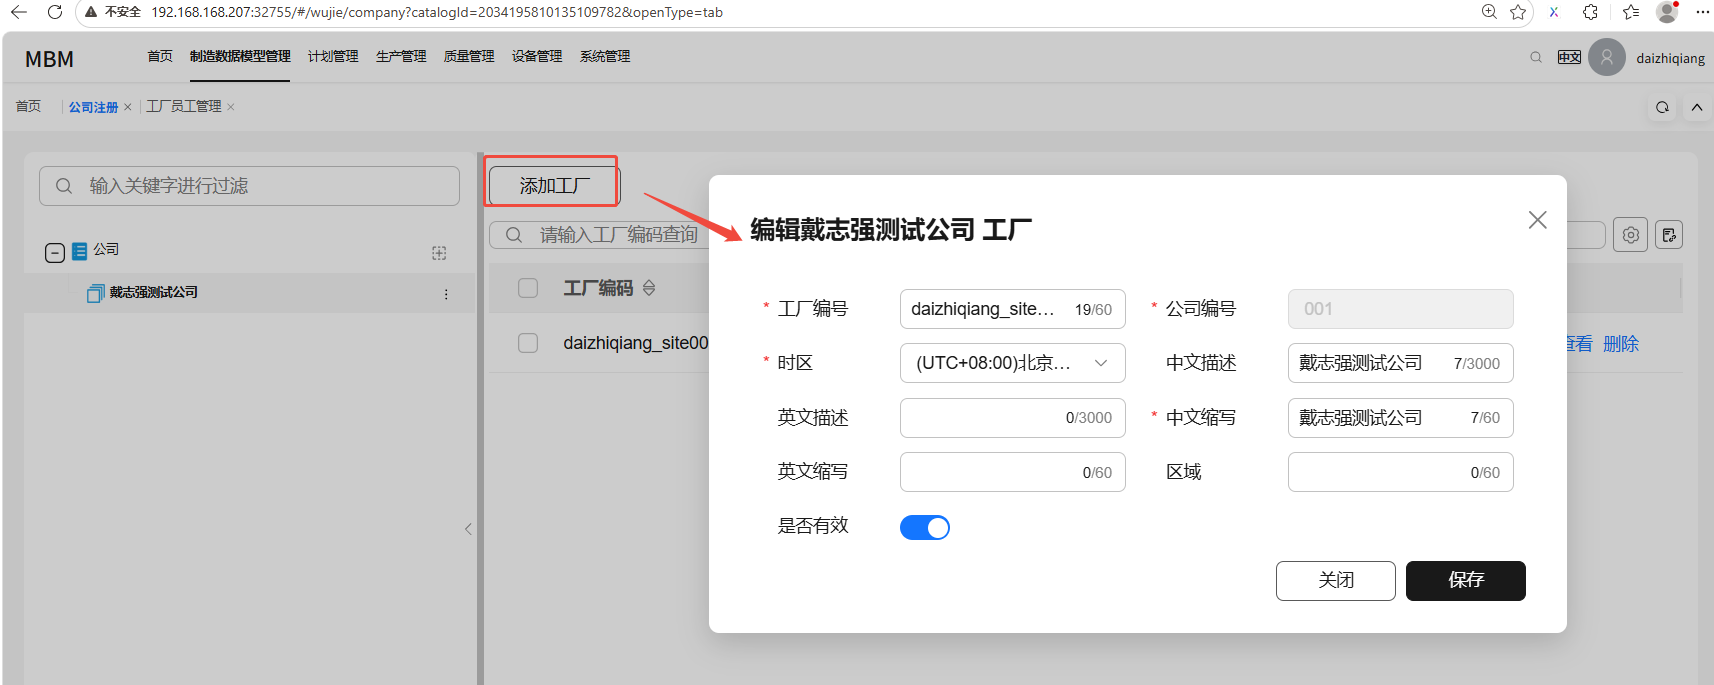
Task: Click the 保存 button
Action: [1466, 581]
